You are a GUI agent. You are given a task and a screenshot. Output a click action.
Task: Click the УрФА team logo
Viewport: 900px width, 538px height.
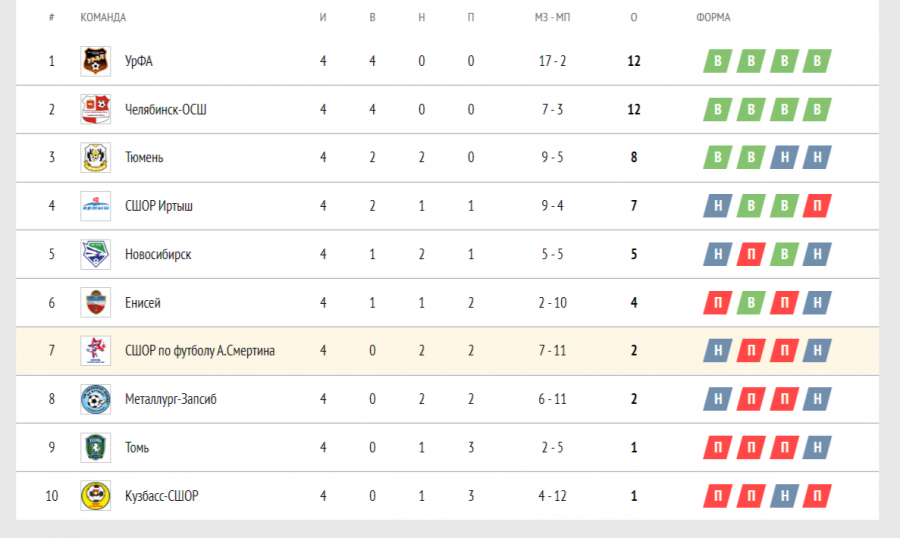[x=95, y=61]
